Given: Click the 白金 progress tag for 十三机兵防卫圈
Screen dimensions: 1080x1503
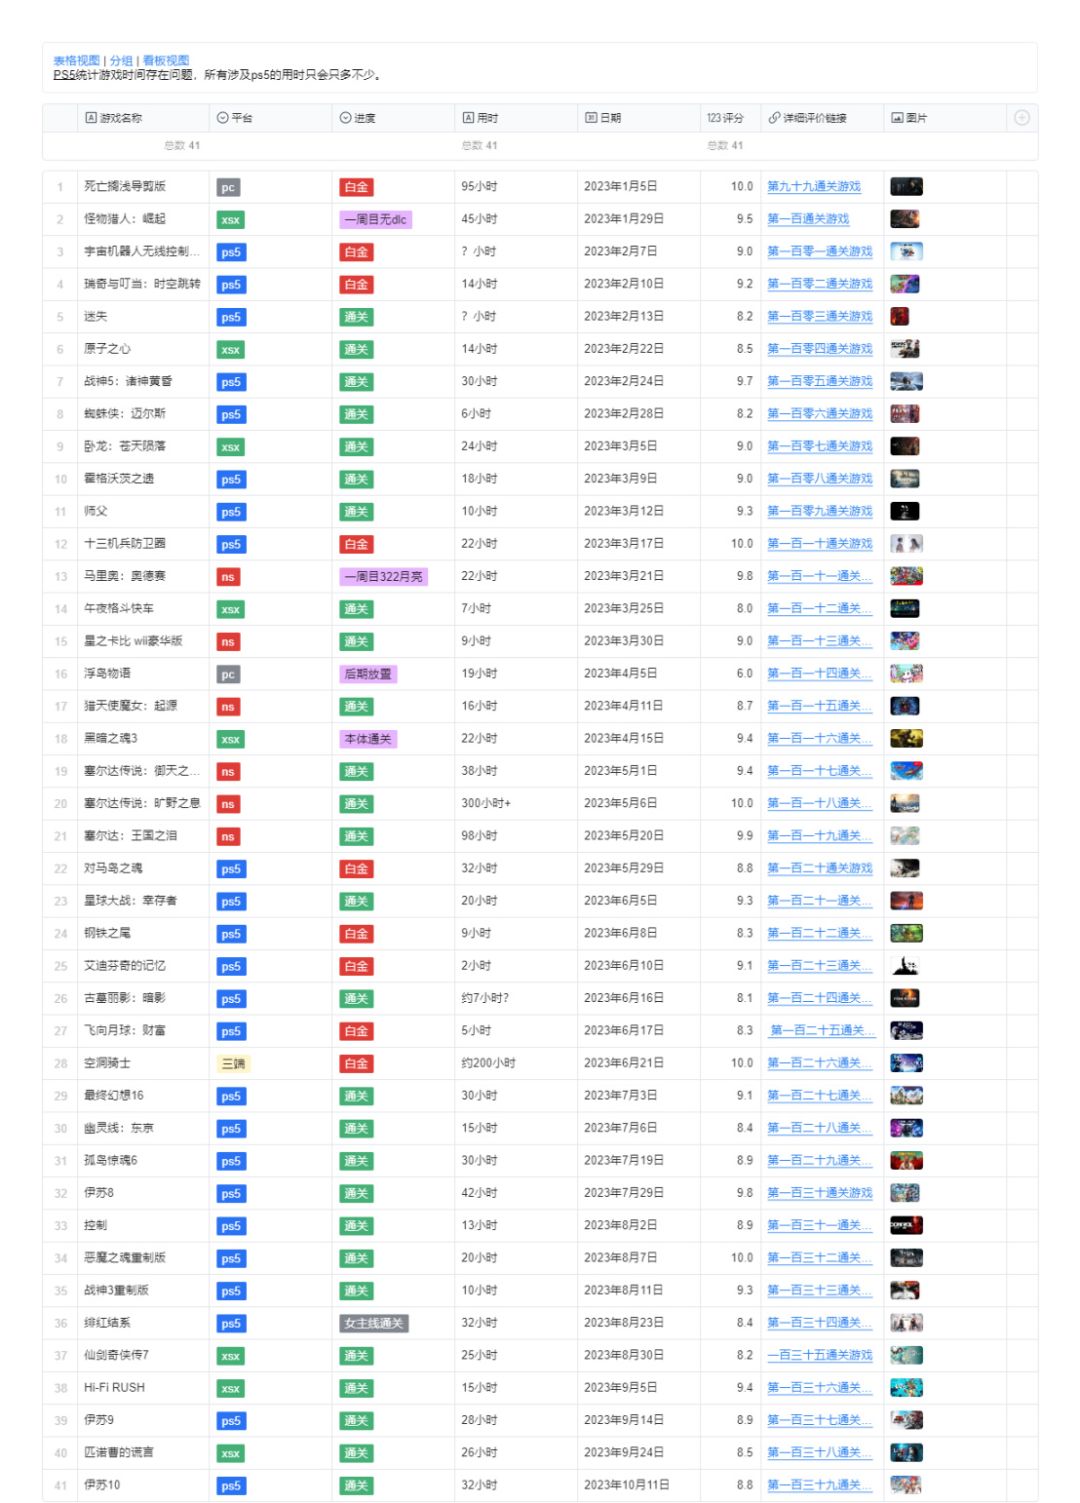Looking at the screenshot, I should point(356,545).
